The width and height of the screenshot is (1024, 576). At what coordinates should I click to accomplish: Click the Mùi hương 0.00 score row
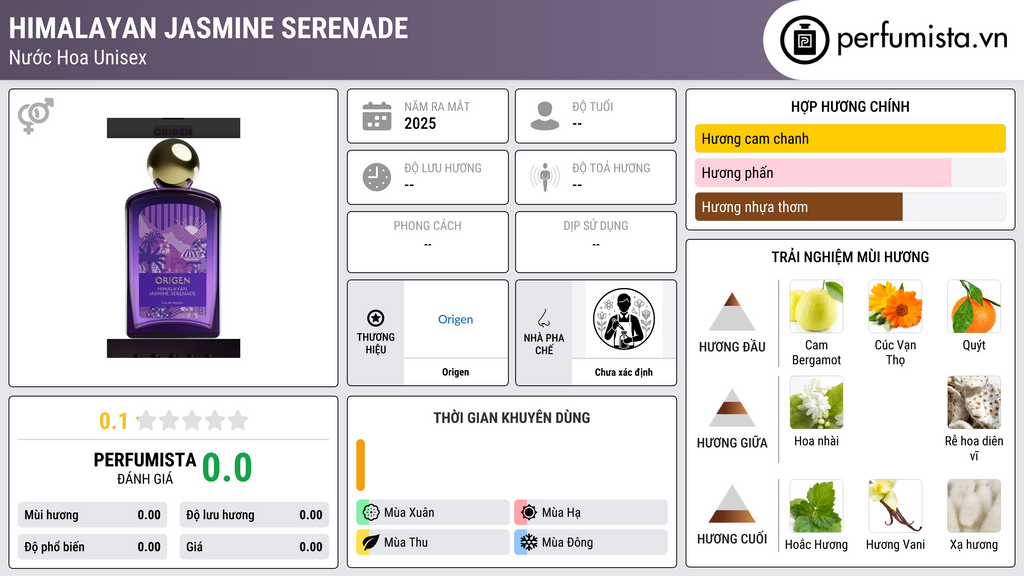click(92, 515)
